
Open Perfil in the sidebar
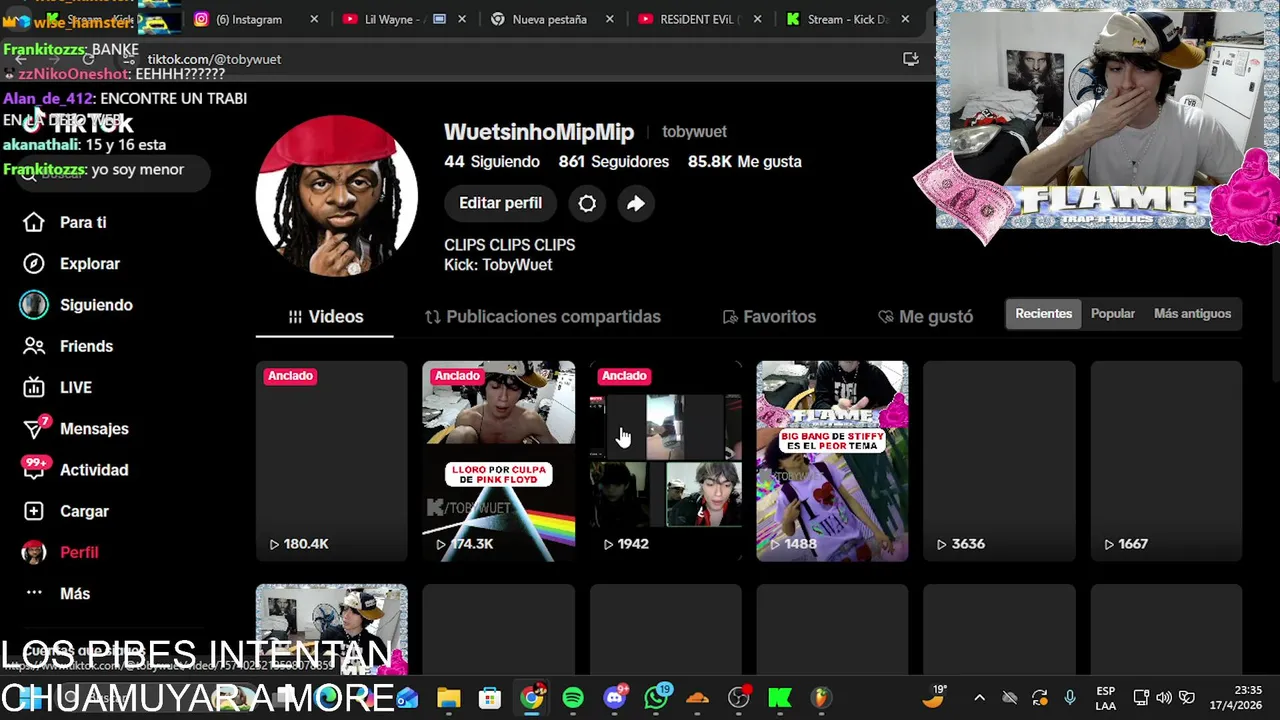tap(62, 552)
